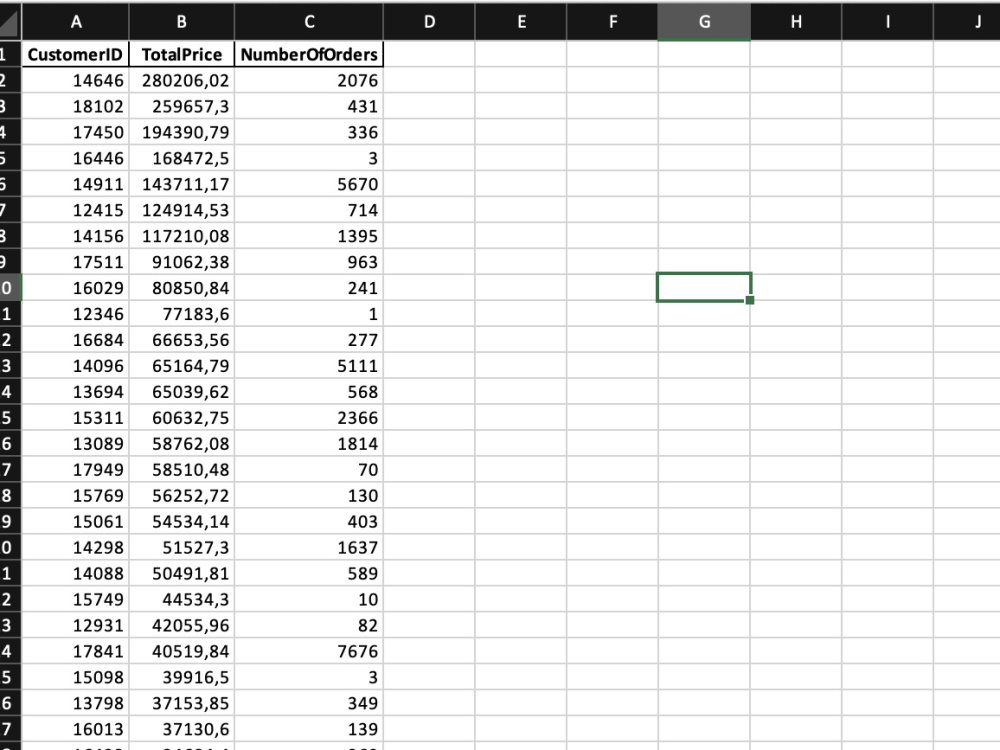This screenshot has width=1000, height=750.
Task: Select highlighted column G header
Action: pos(704,22)
